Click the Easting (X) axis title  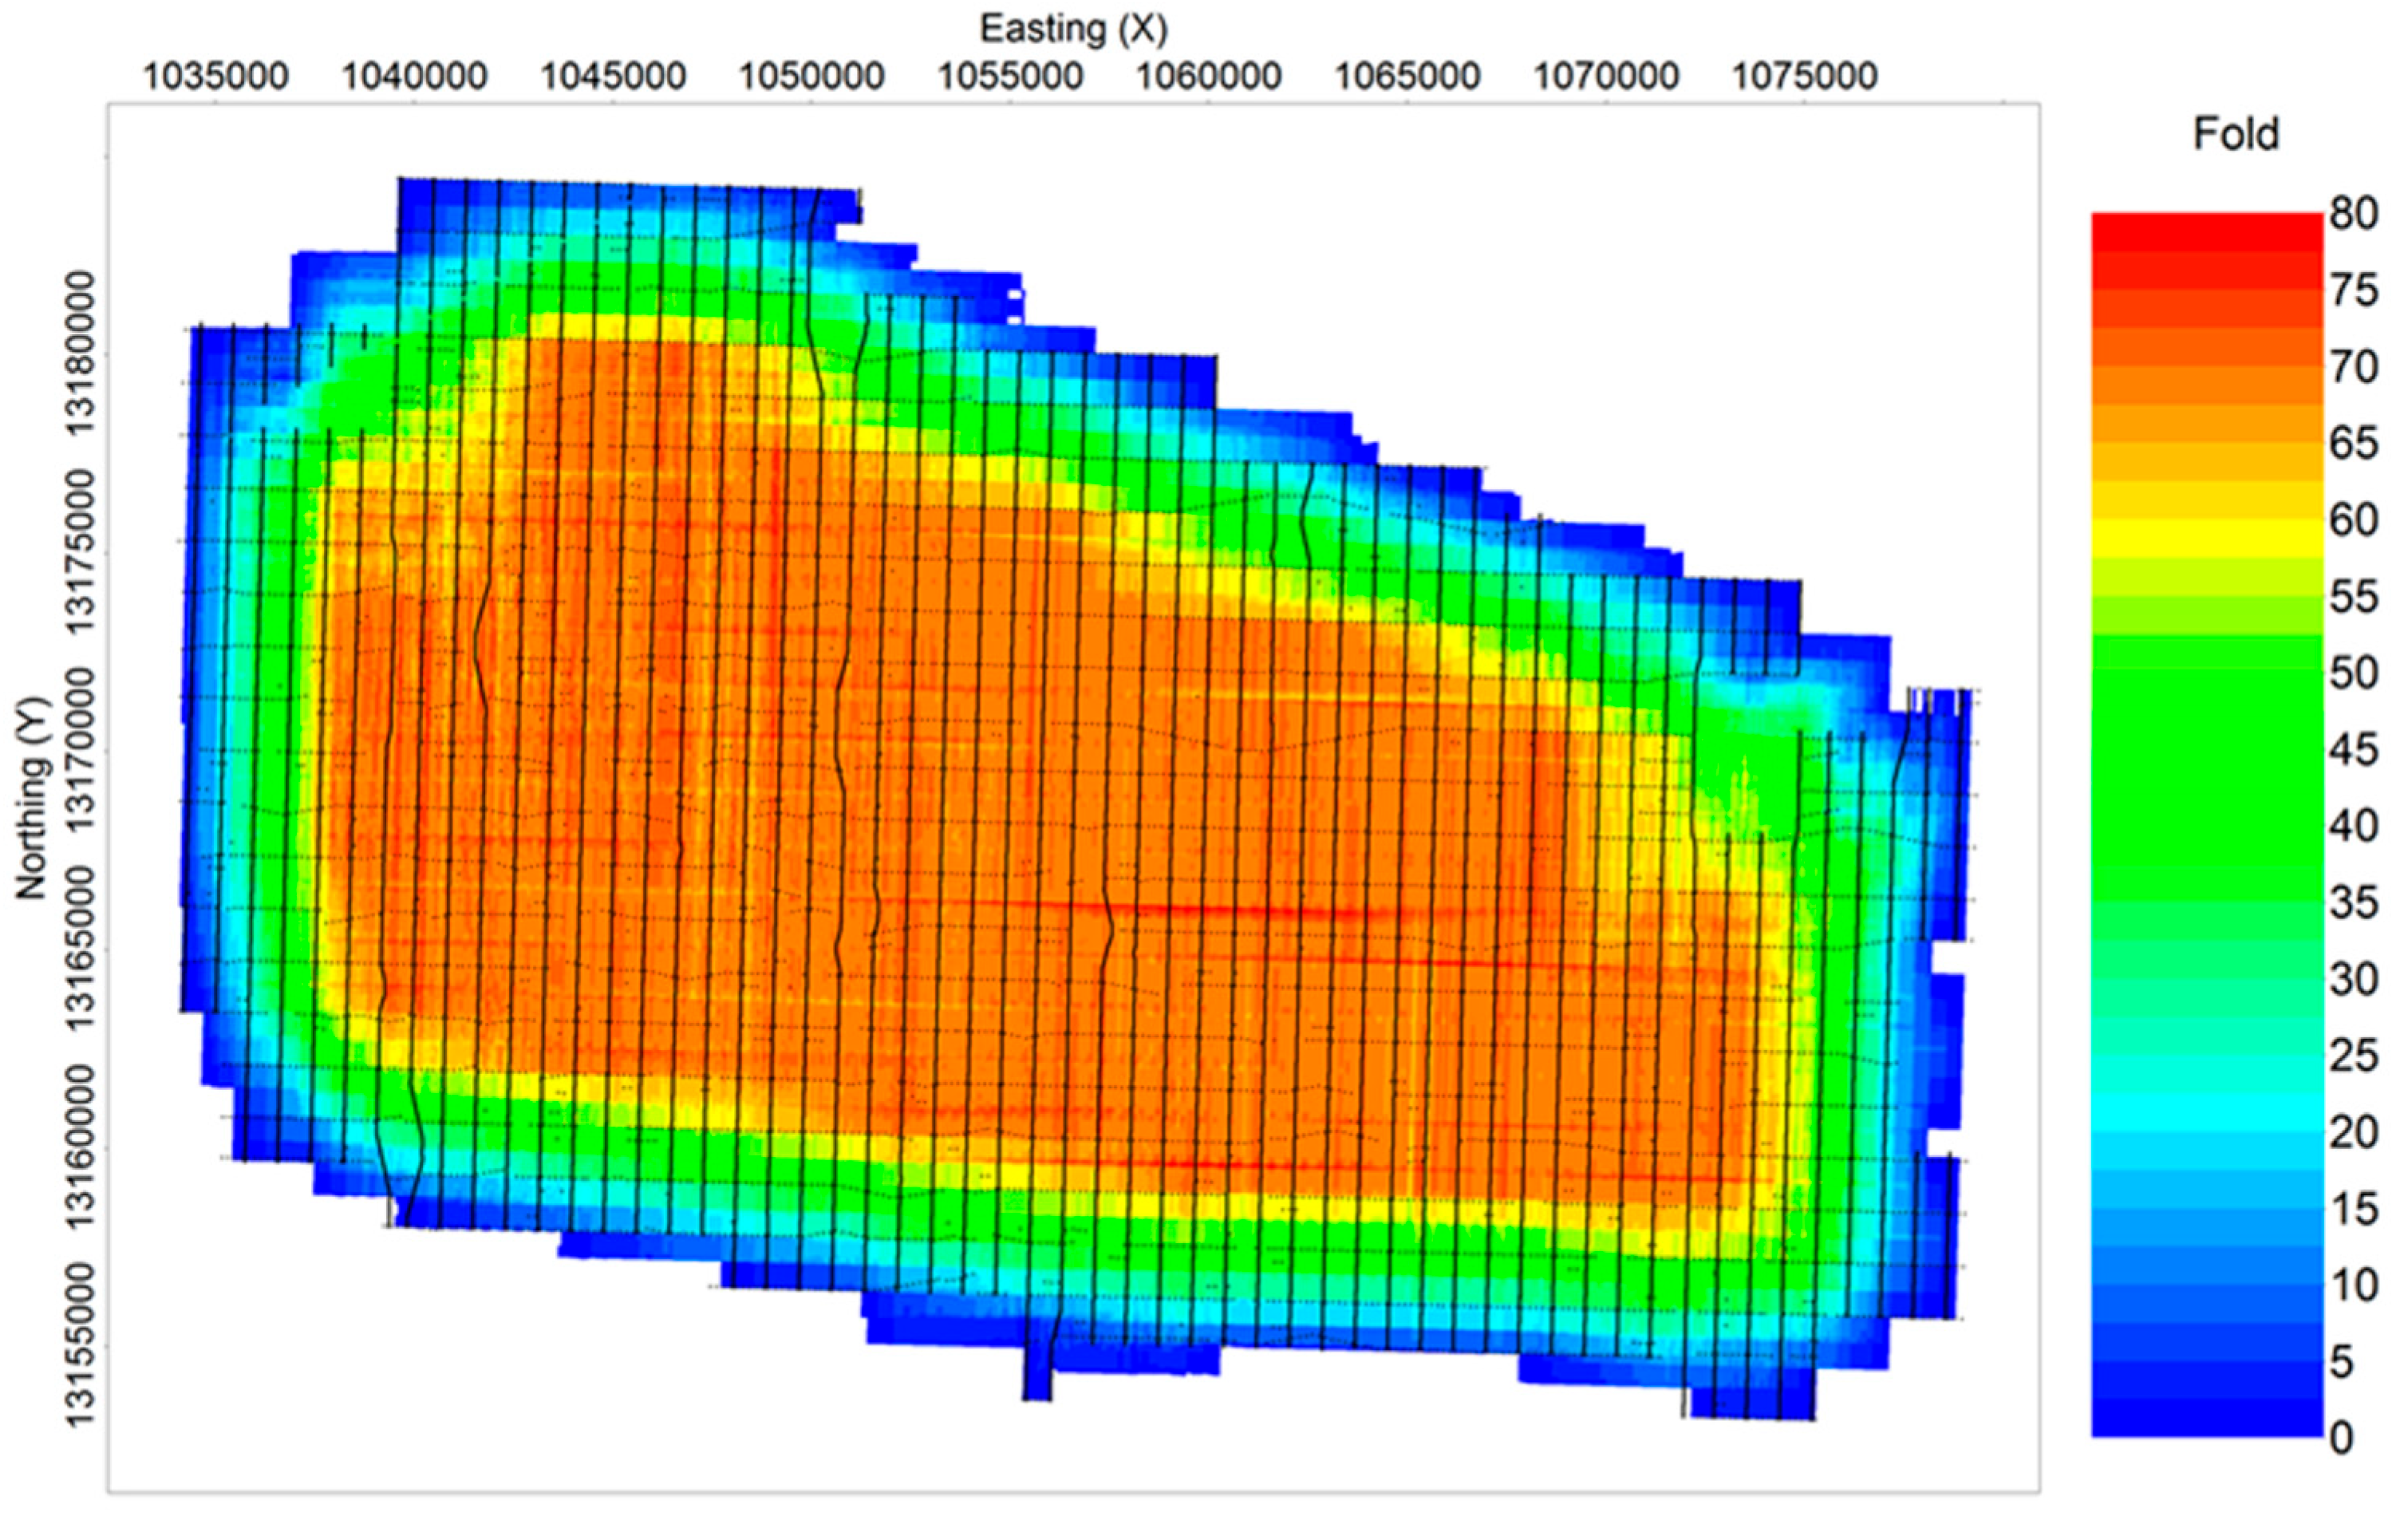click(1073, 28)
